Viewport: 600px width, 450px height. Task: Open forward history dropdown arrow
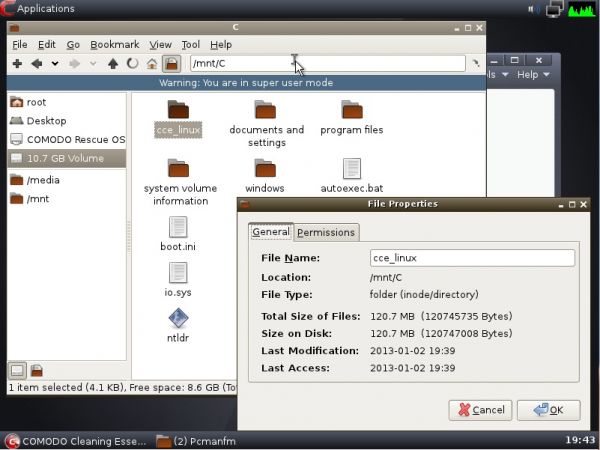(95, 64)
